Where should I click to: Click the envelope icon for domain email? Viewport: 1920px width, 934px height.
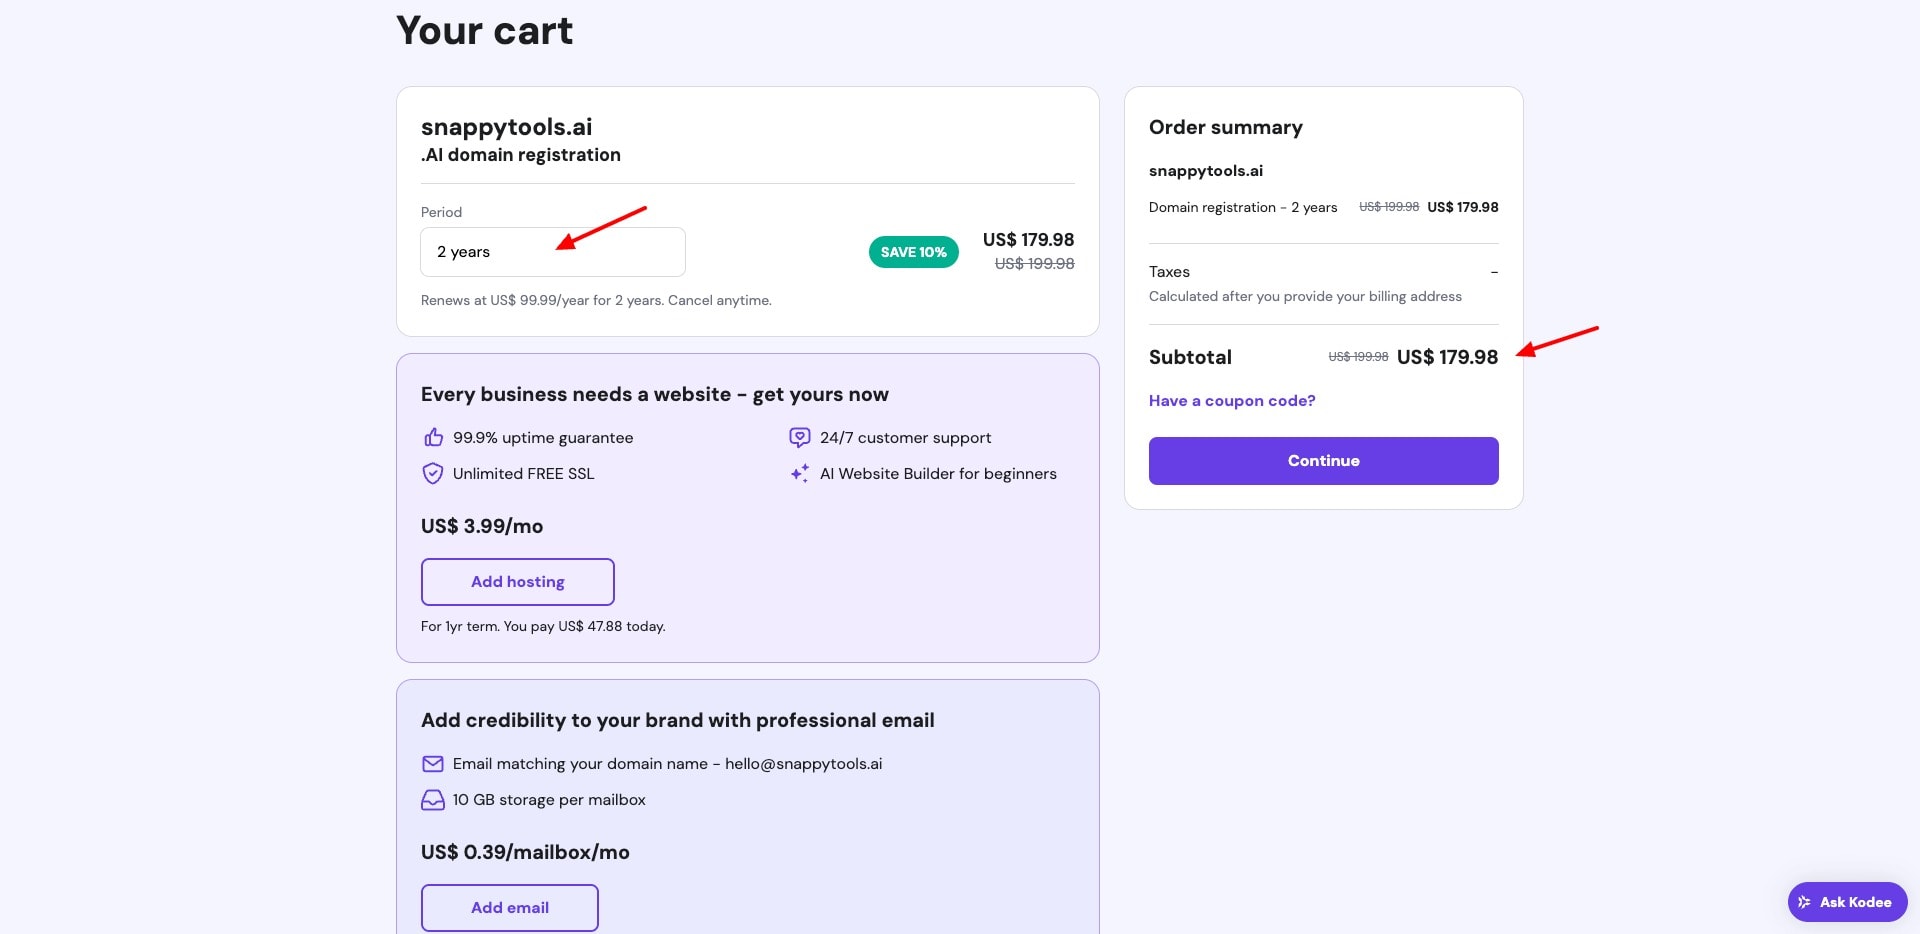[x=433, y=764]
